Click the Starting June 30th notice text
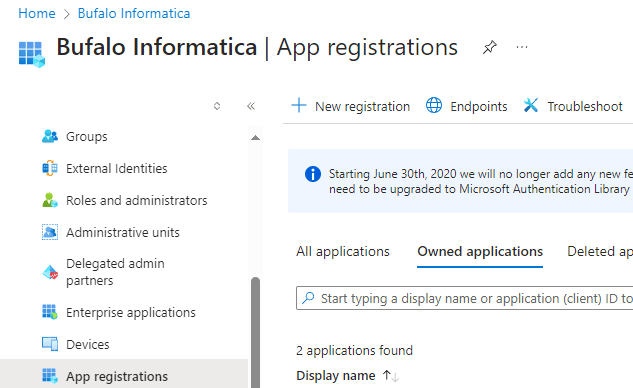Viewport: 633px width, 388px height. (x=480, y=181)
